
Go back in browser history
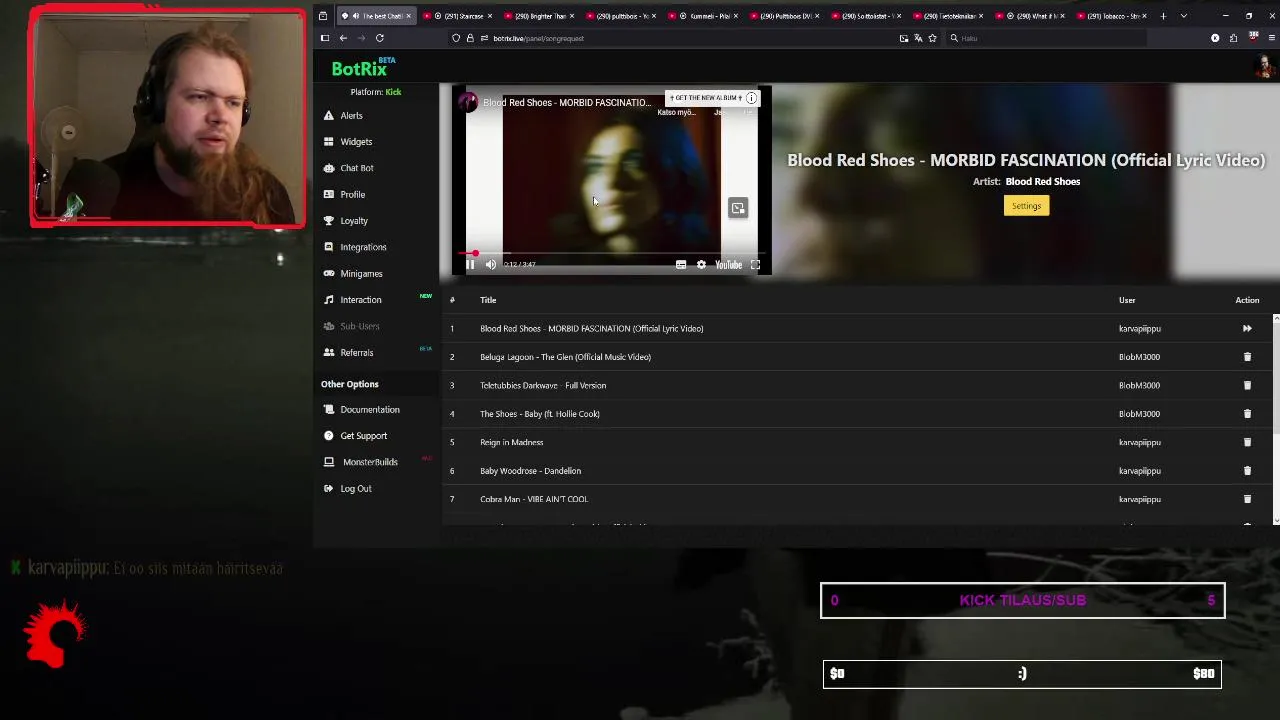343,38
